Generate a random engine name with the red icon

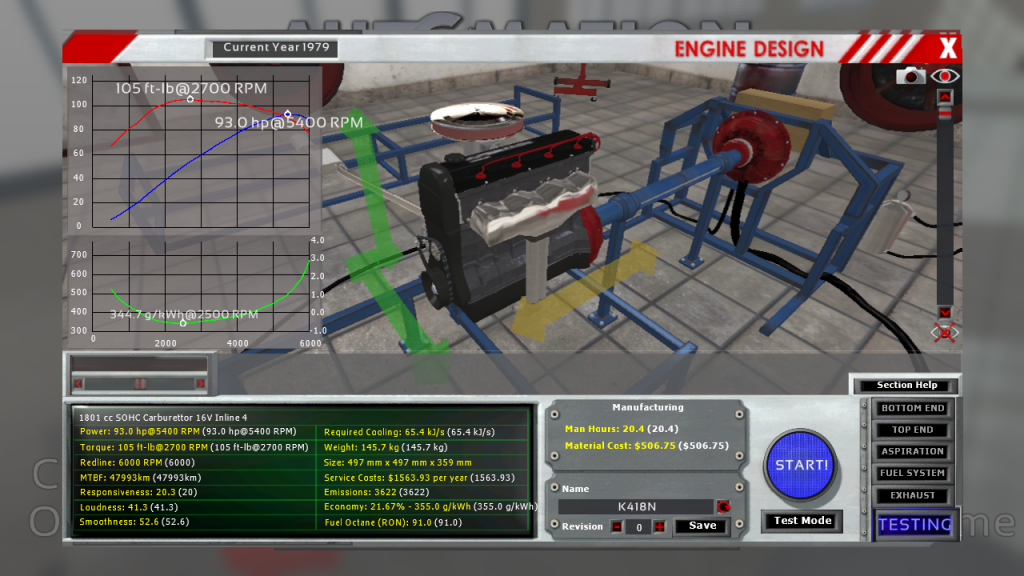(723, 507)
